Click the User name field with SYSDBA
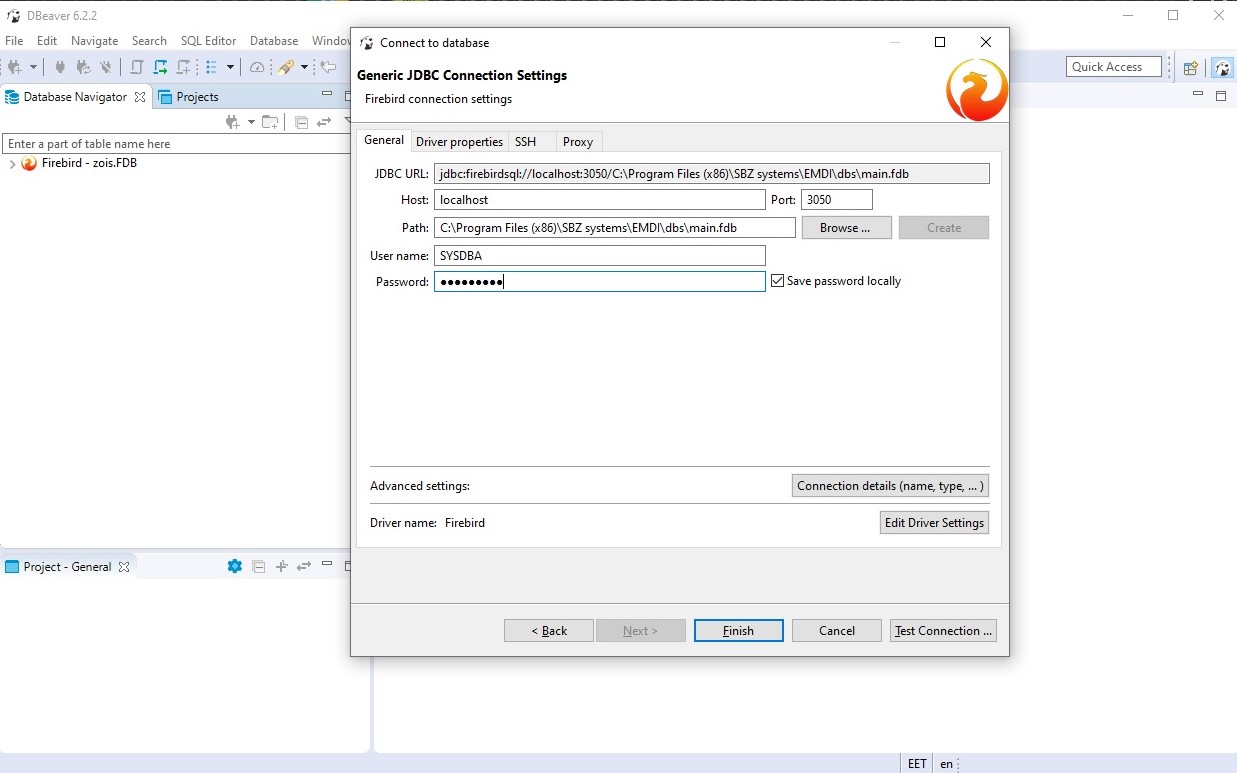The width and height of the screenshot is (1237, 773). pyautogui.click(x=600, y=256)
